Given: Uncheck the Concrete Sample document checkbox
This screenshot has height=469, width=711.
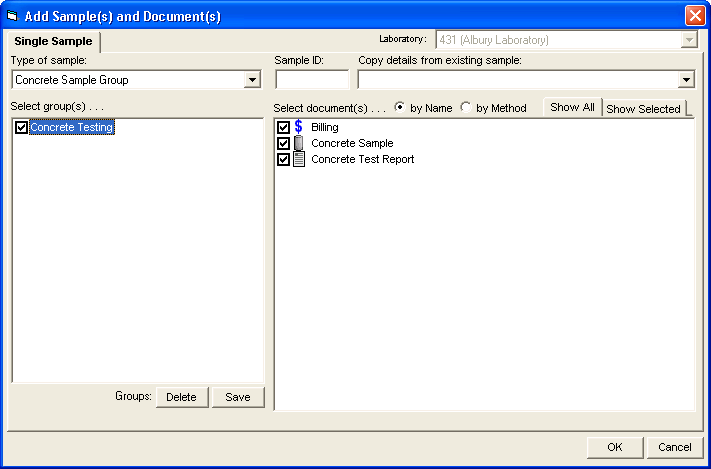Looking at the screenshot, I should pyautogui.click(x=283, y=144).
